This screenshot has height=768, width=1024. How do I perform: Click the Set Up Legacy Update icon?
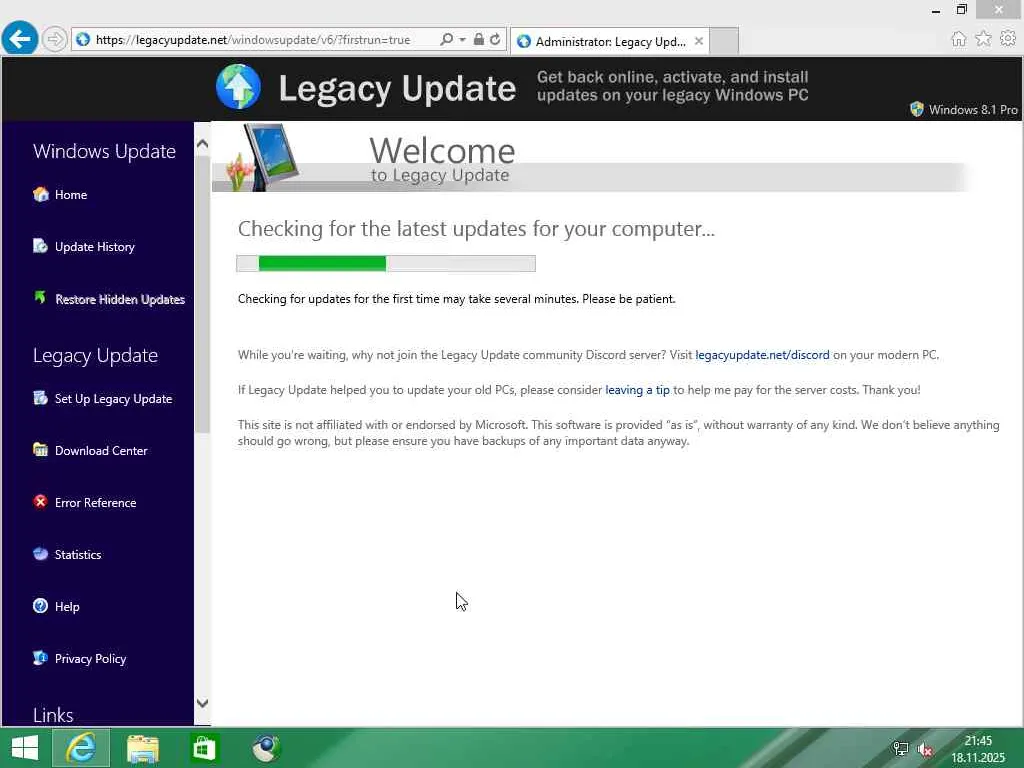click(40, 398)
